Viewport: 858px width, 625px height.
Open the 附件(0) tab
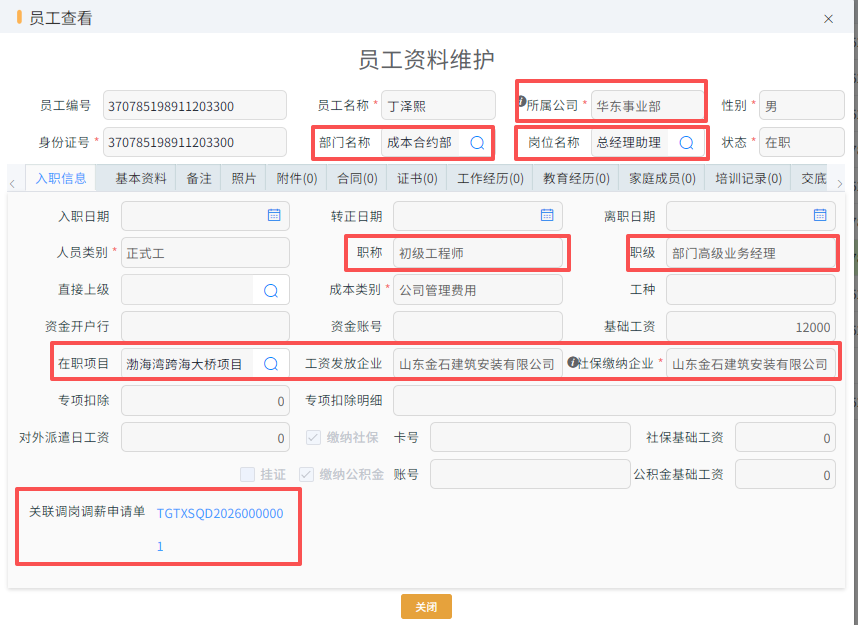pos(297,178)
